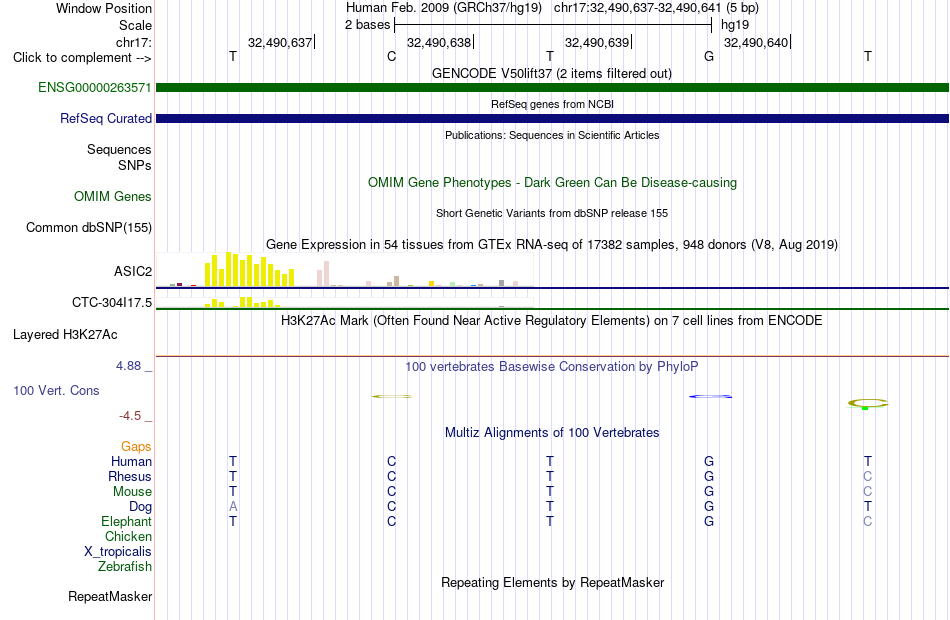Viewport: 950px width, 620px height.
Task: Click the 'Zebrafish' species label
Action: pyautogui.click(x=125, y=567)
